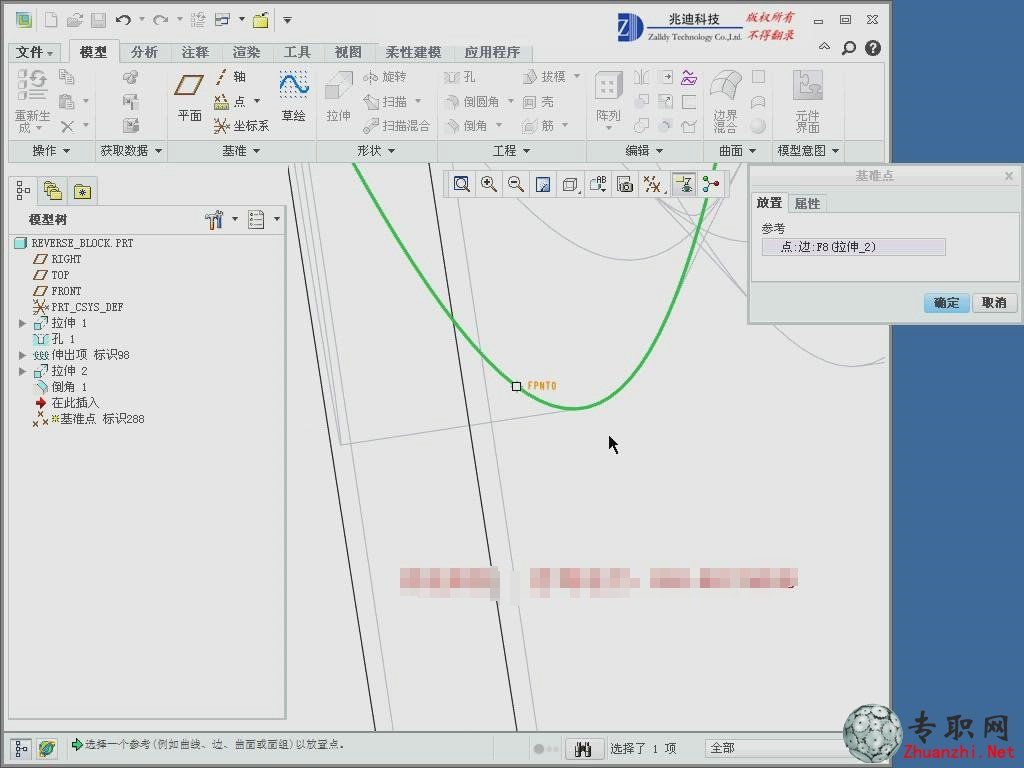Switch to folder browser navigator tab
The image size is (1024, 768).
[x=52, y=191]
